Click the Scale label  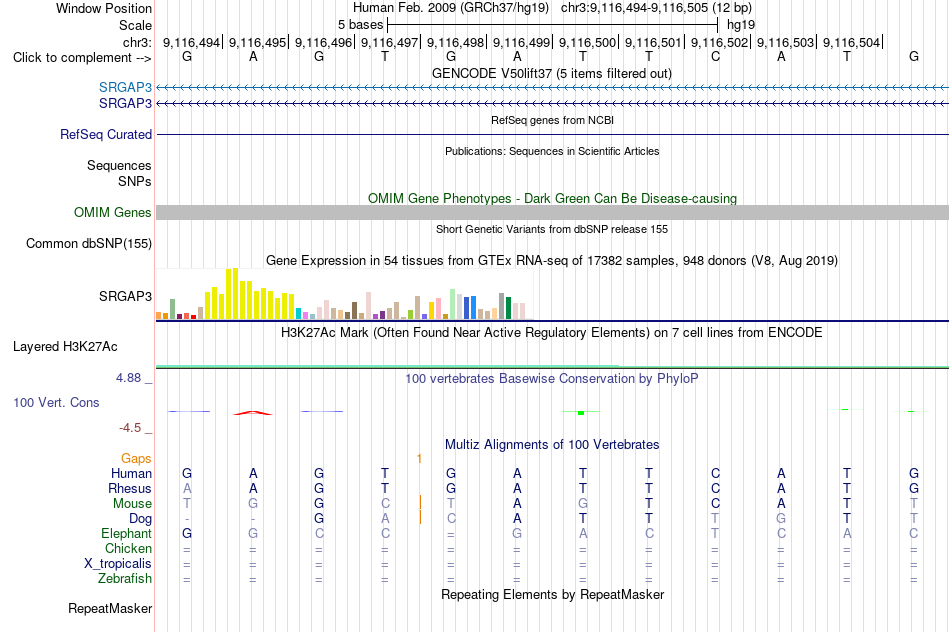point(135,25)
